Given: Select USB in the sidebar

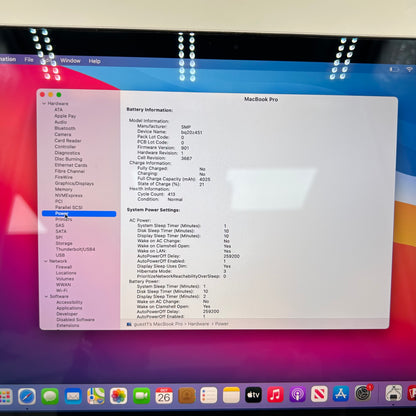Looking at the screenshot, I should pyautogui.click(x=60, y=255).
